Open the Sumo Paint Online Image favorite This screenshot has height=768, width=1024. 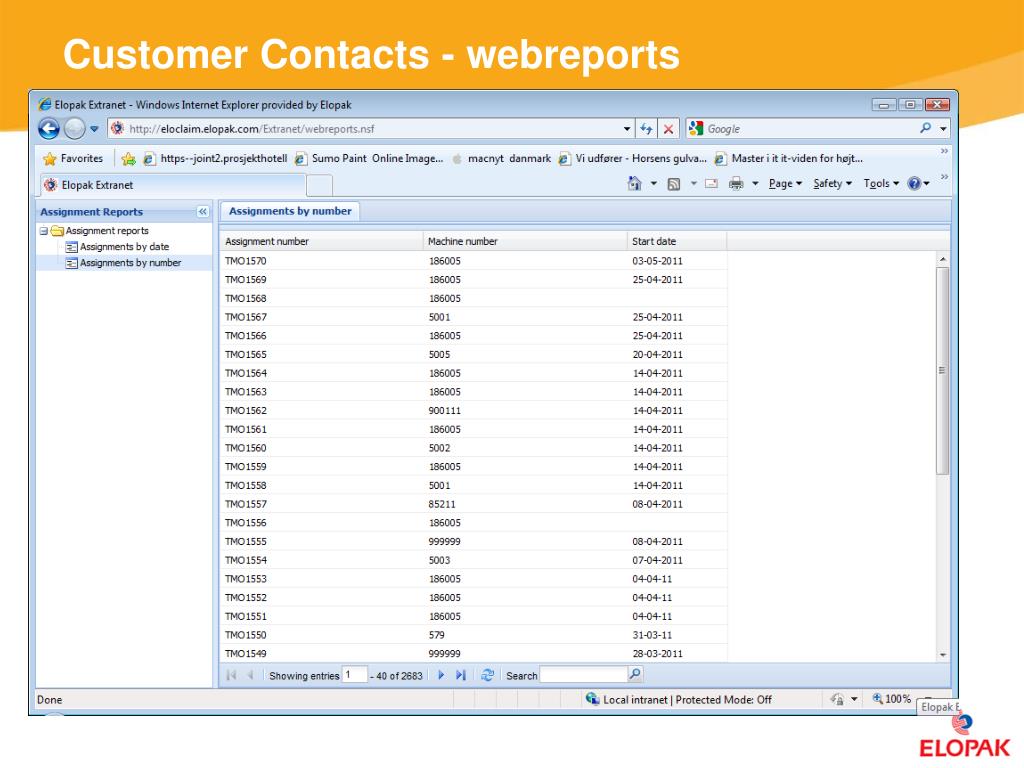pos(369,159)
